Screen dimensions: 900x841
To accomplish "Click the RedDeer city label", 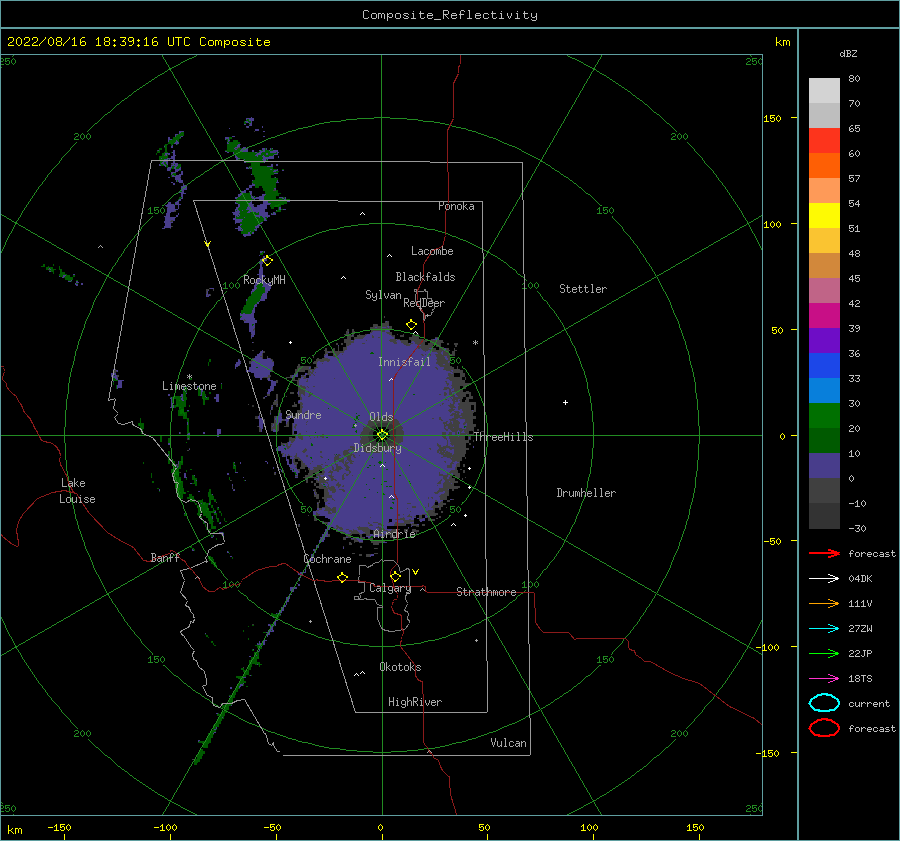I will tap(424, 303).
